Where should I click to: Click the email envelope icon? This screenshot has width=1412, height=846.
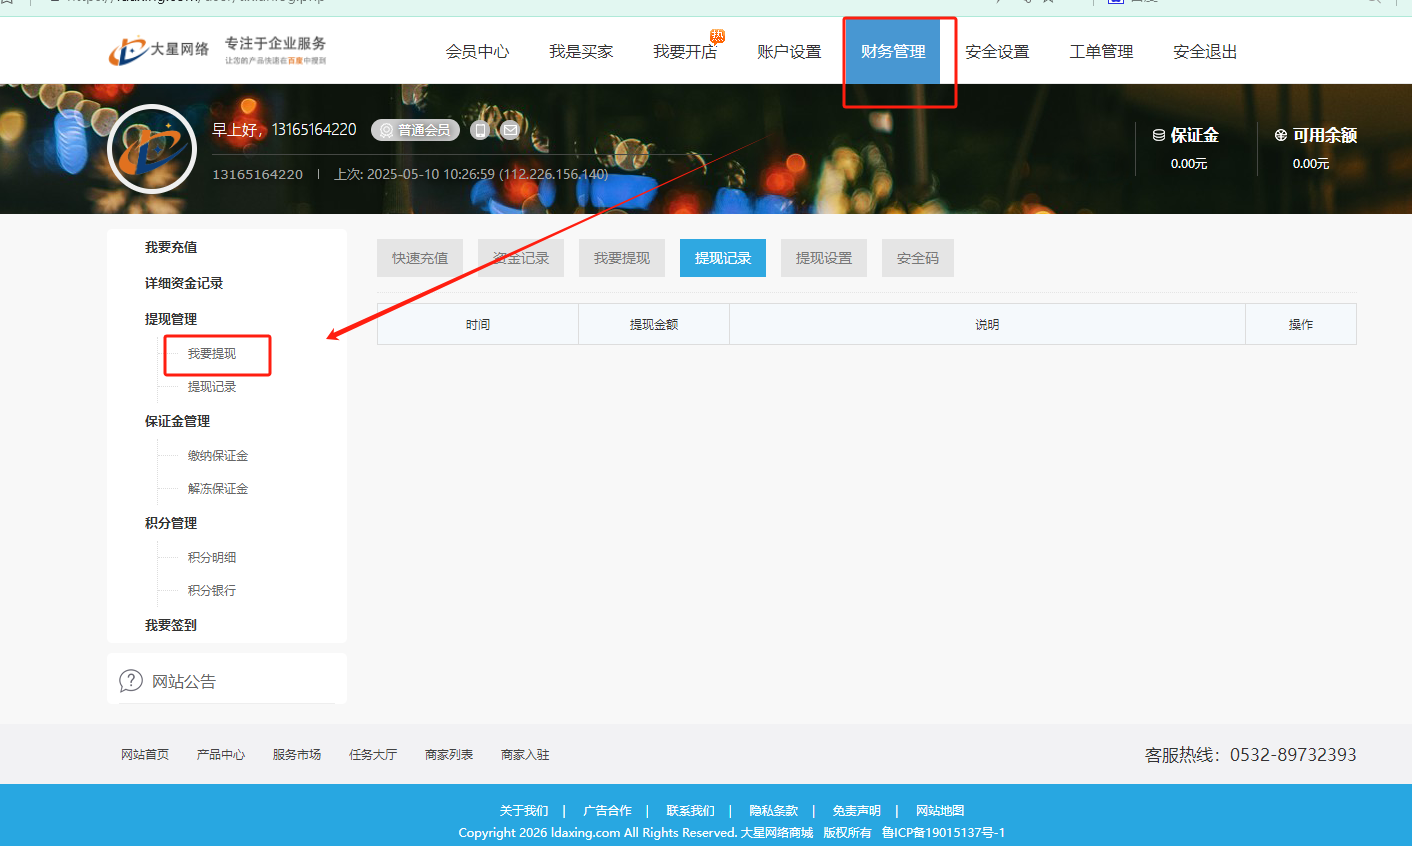(x=510, y=130)
